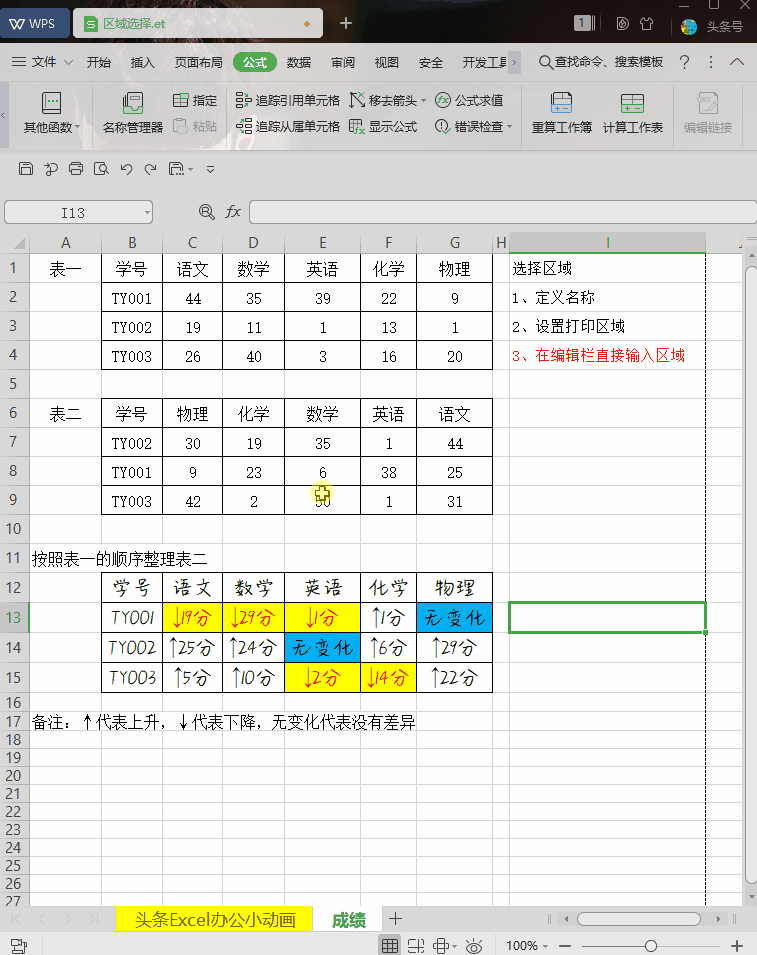Toggle eye protection mode icon

[473, 945]
